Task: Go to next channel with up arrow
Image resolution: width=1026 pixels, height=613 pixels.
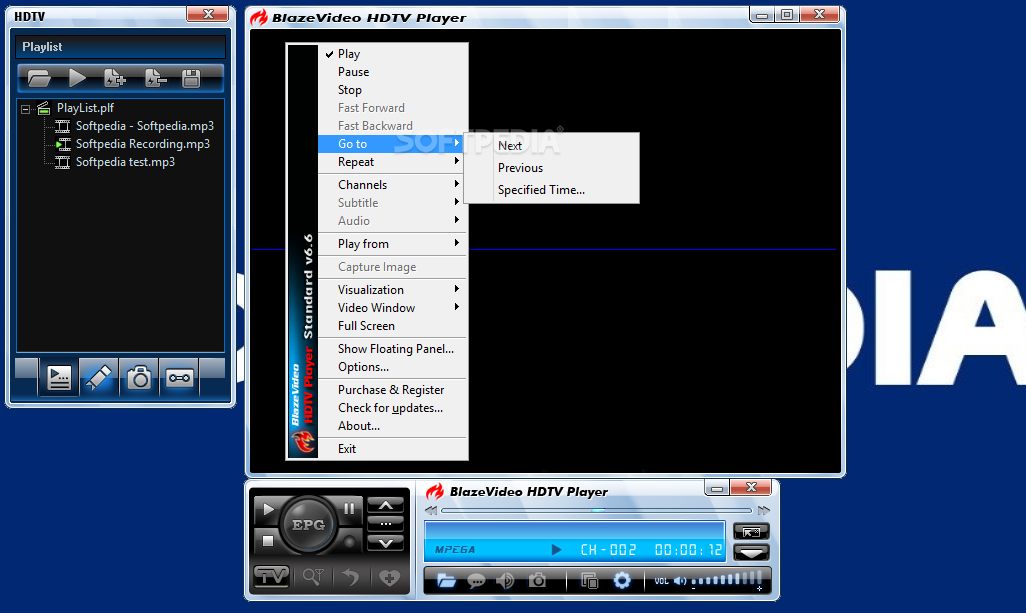Action: click(x=386, y=506)
